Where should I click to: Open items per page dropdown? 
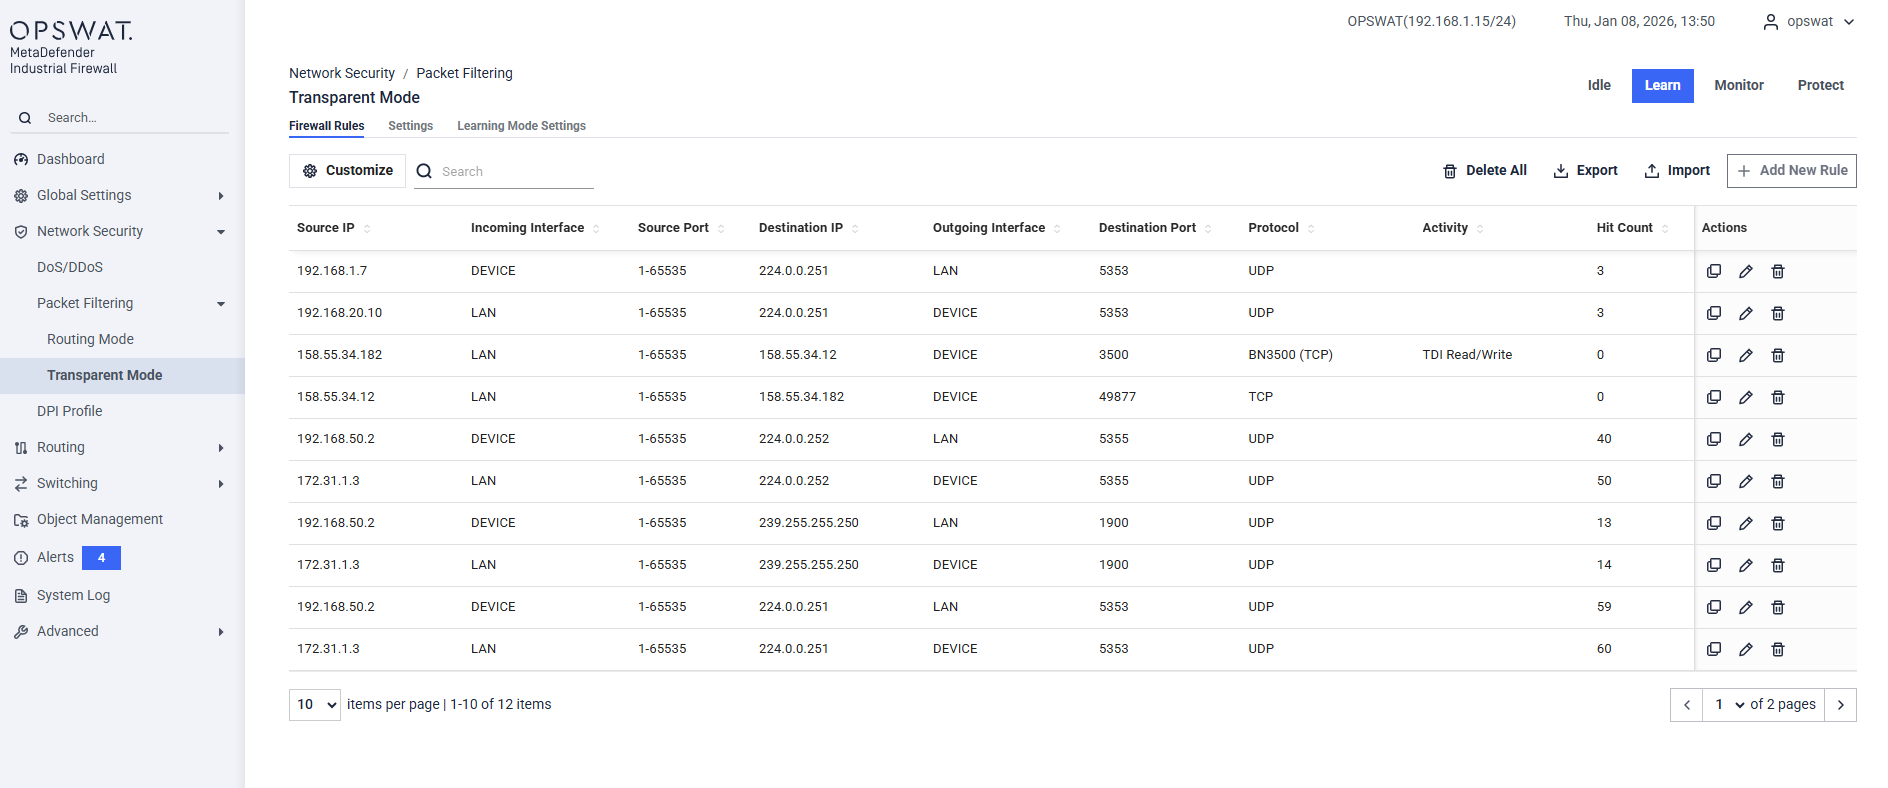(315, 705)
